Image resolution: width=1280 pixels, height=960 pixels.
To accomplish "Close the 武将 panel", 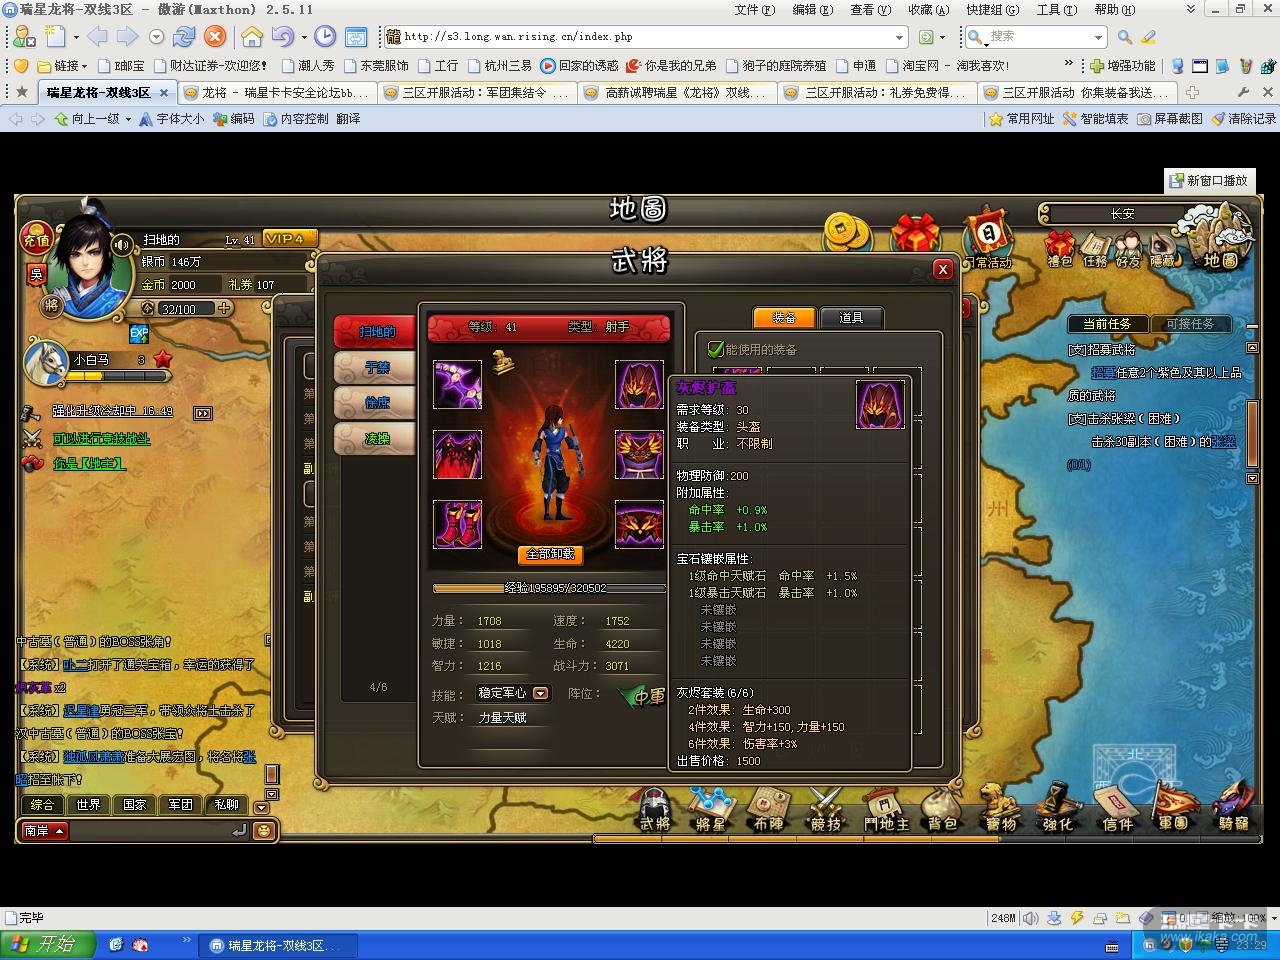I will (942, 269).
